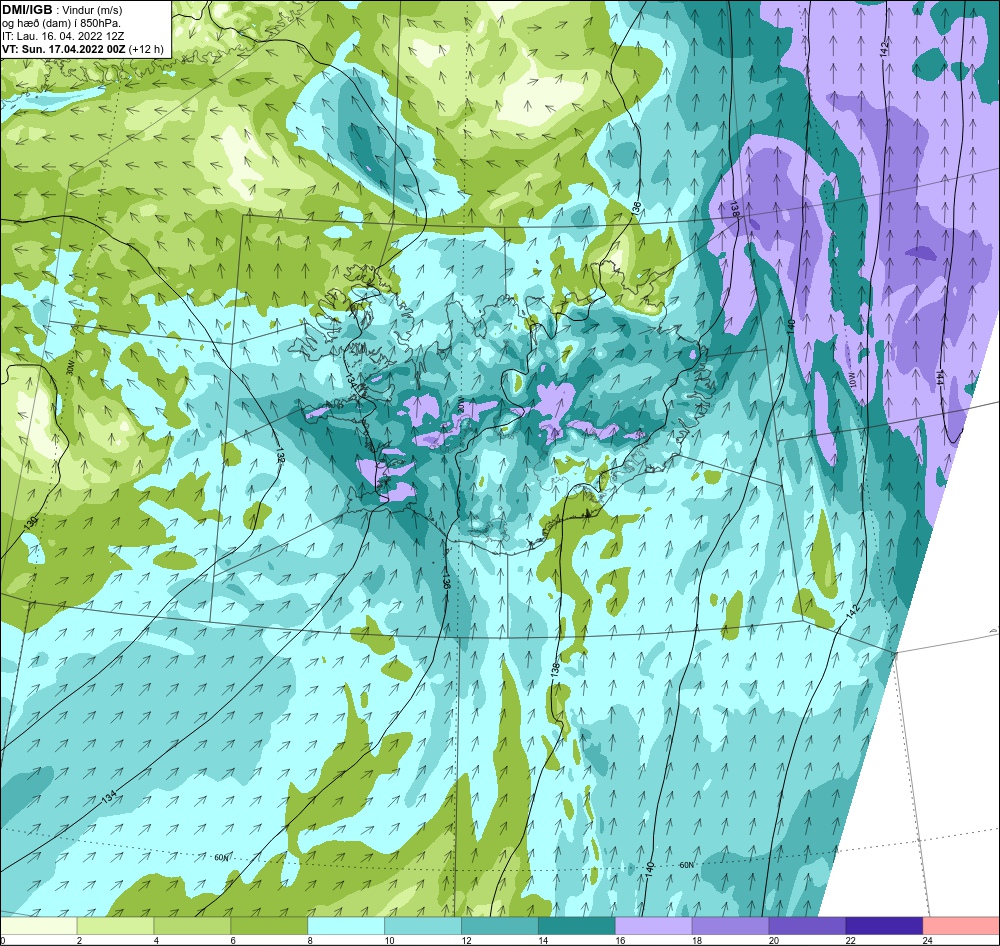The image size is (1000, 946).
Task: Click the '136' contour label north-east of Iceland
Action: coord(636,207)
